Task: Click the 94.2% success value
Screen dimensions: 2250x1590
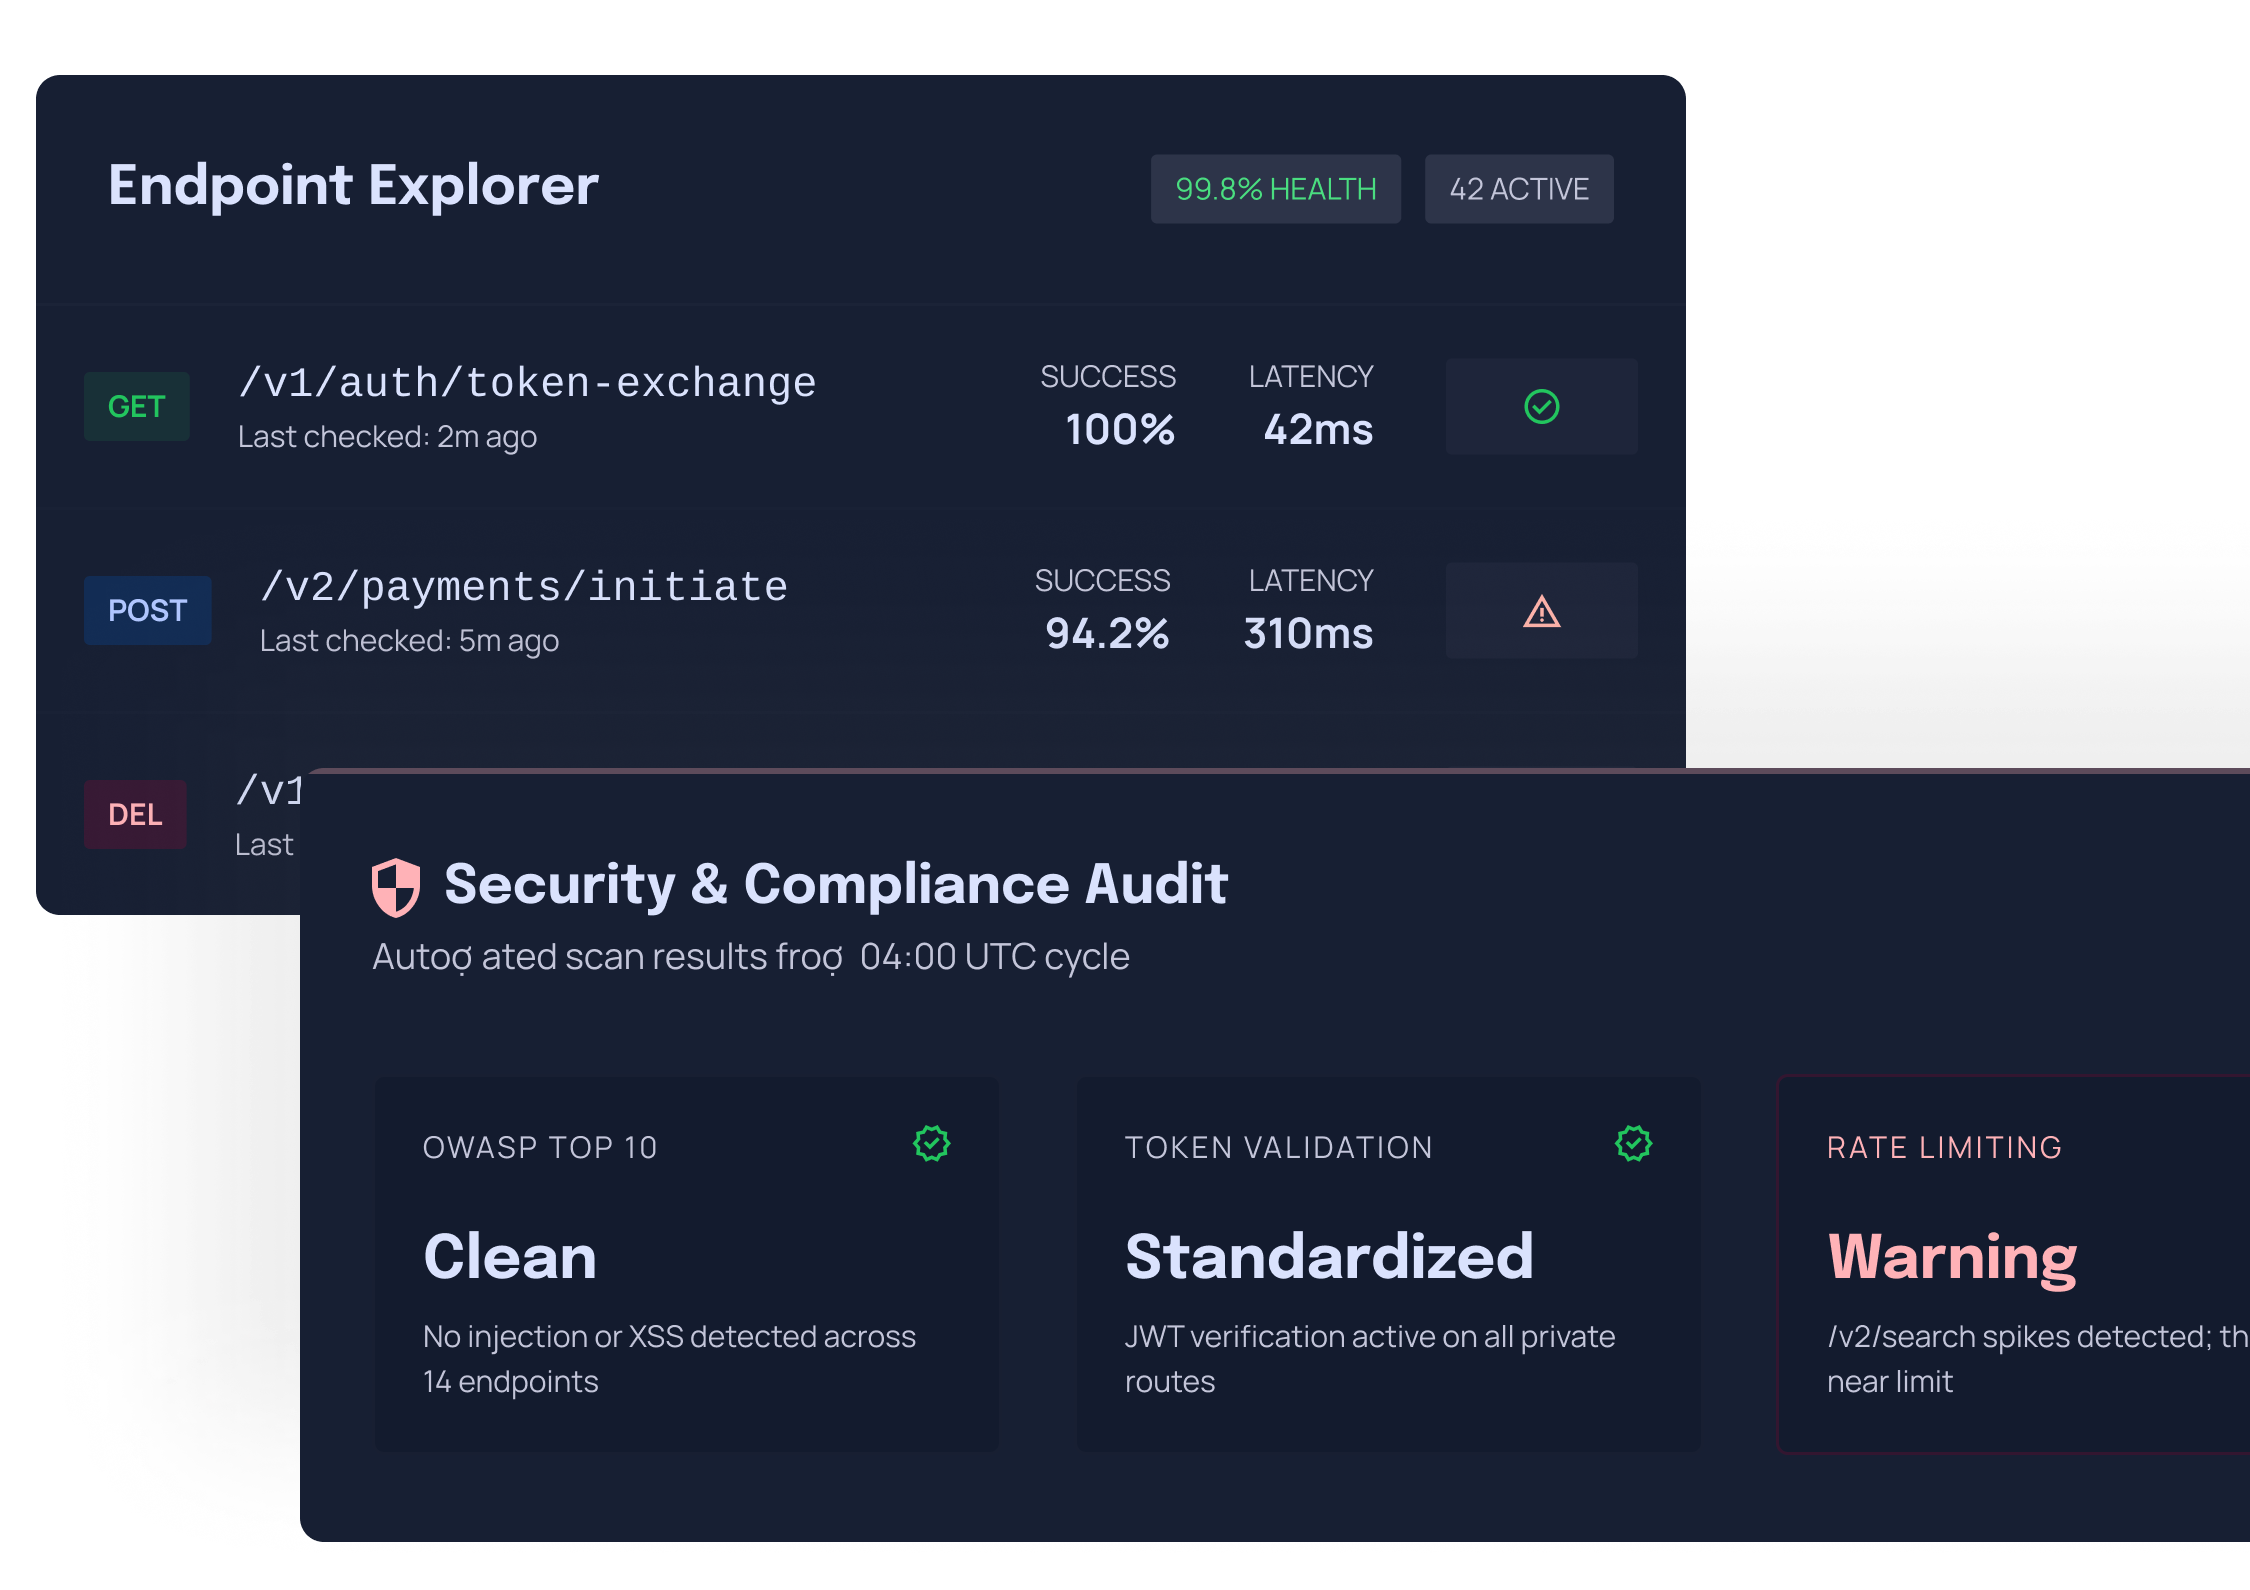Action: (x=1107, y=634)
